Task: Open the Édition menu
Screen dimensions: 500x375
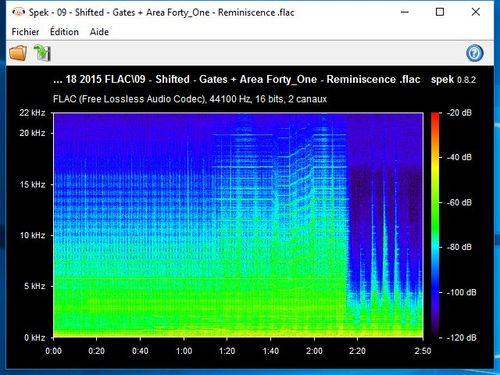Action: (x=64, y=32)
